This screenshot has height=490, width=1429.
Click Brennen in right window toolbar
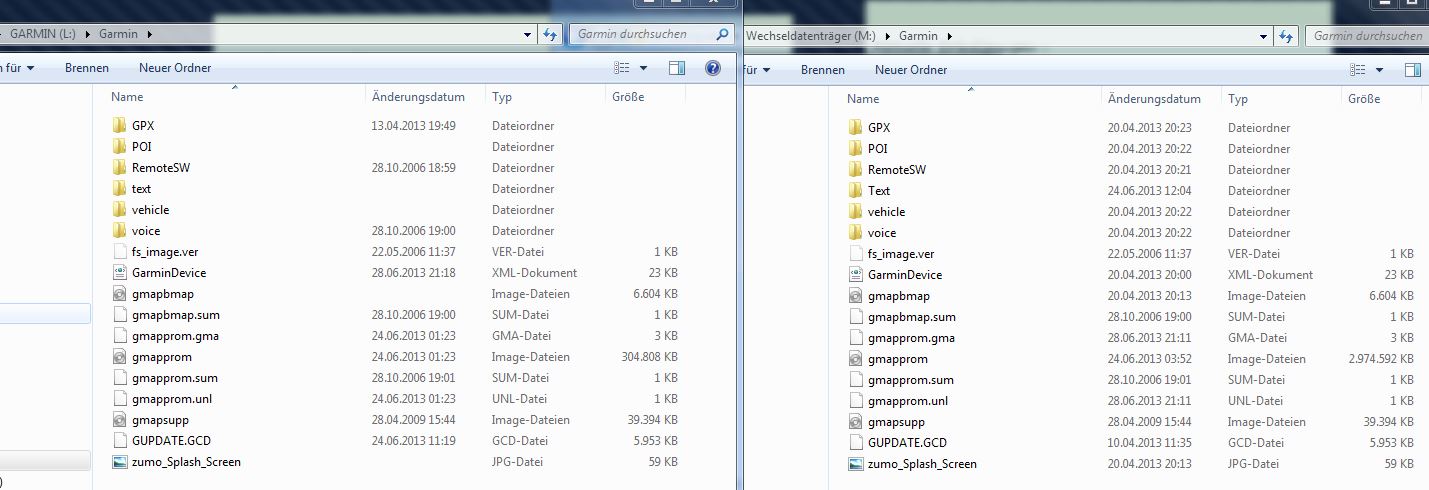(823, 70)
